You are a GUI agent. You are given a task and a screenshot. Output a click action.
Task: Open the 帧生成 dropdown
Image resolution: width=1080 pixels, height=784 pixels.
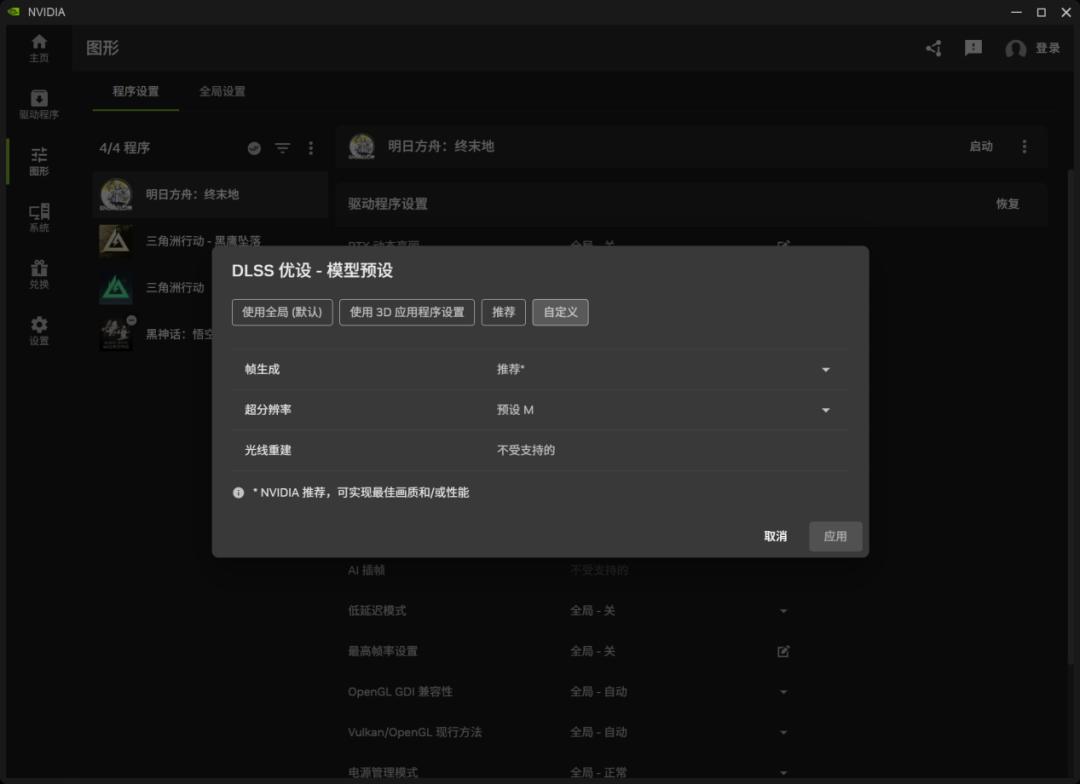tap(826, 370)
